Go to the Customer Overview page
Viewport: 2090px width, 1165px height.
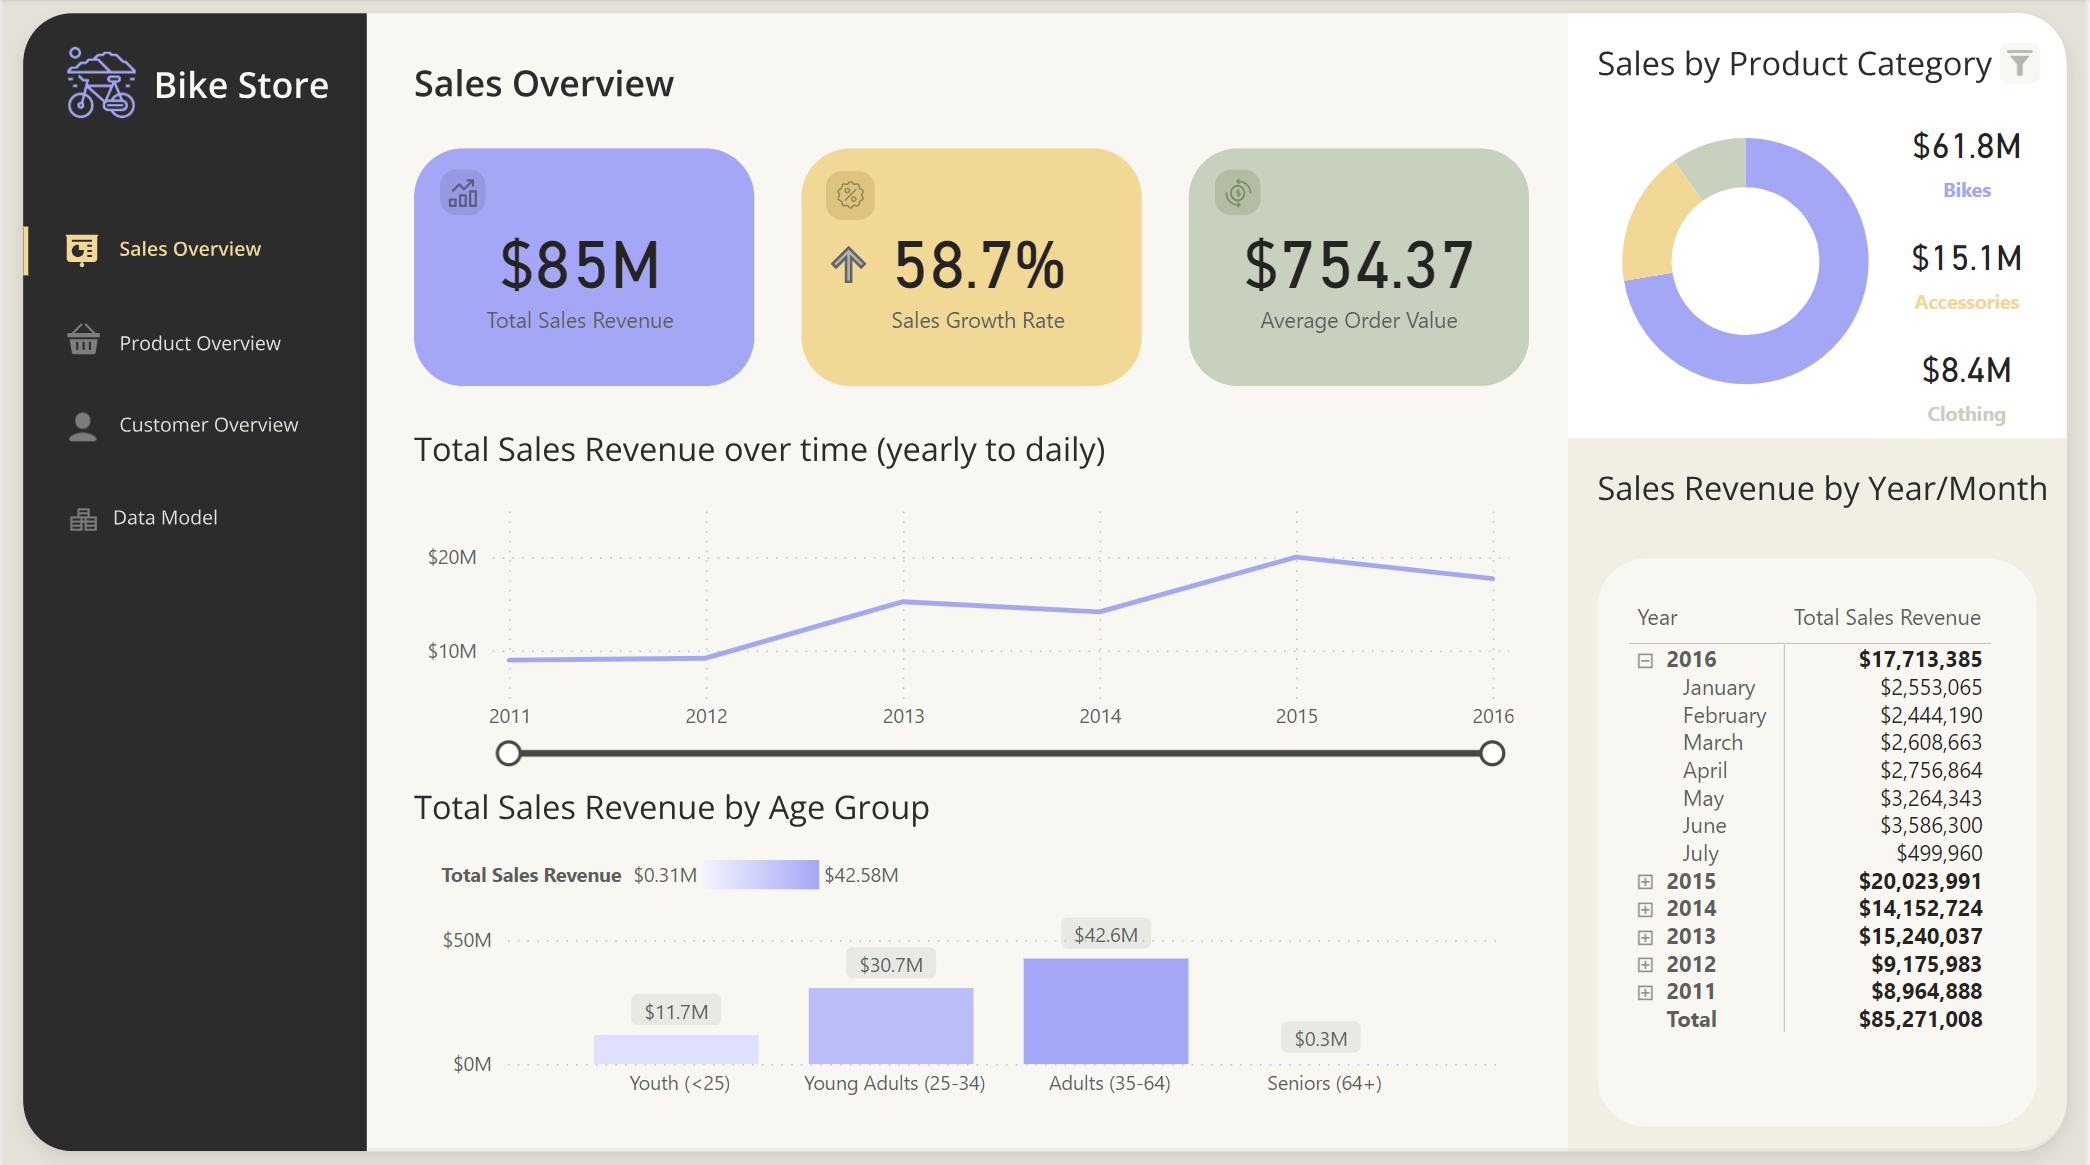click(208, 425)
